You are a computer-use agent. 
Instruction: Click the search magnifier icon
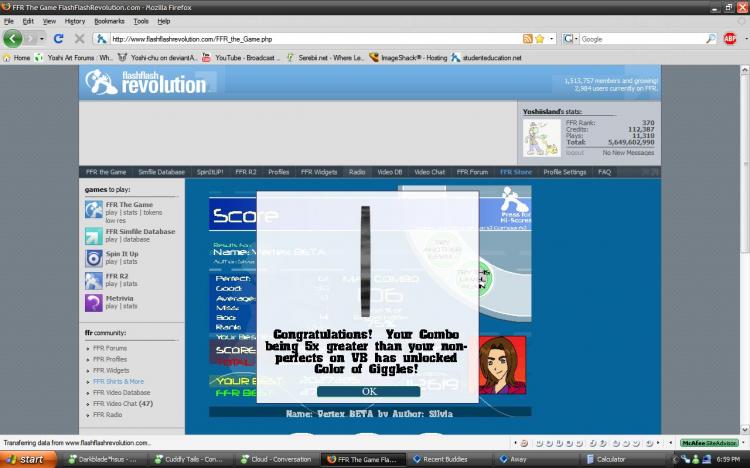coord(711,39)
